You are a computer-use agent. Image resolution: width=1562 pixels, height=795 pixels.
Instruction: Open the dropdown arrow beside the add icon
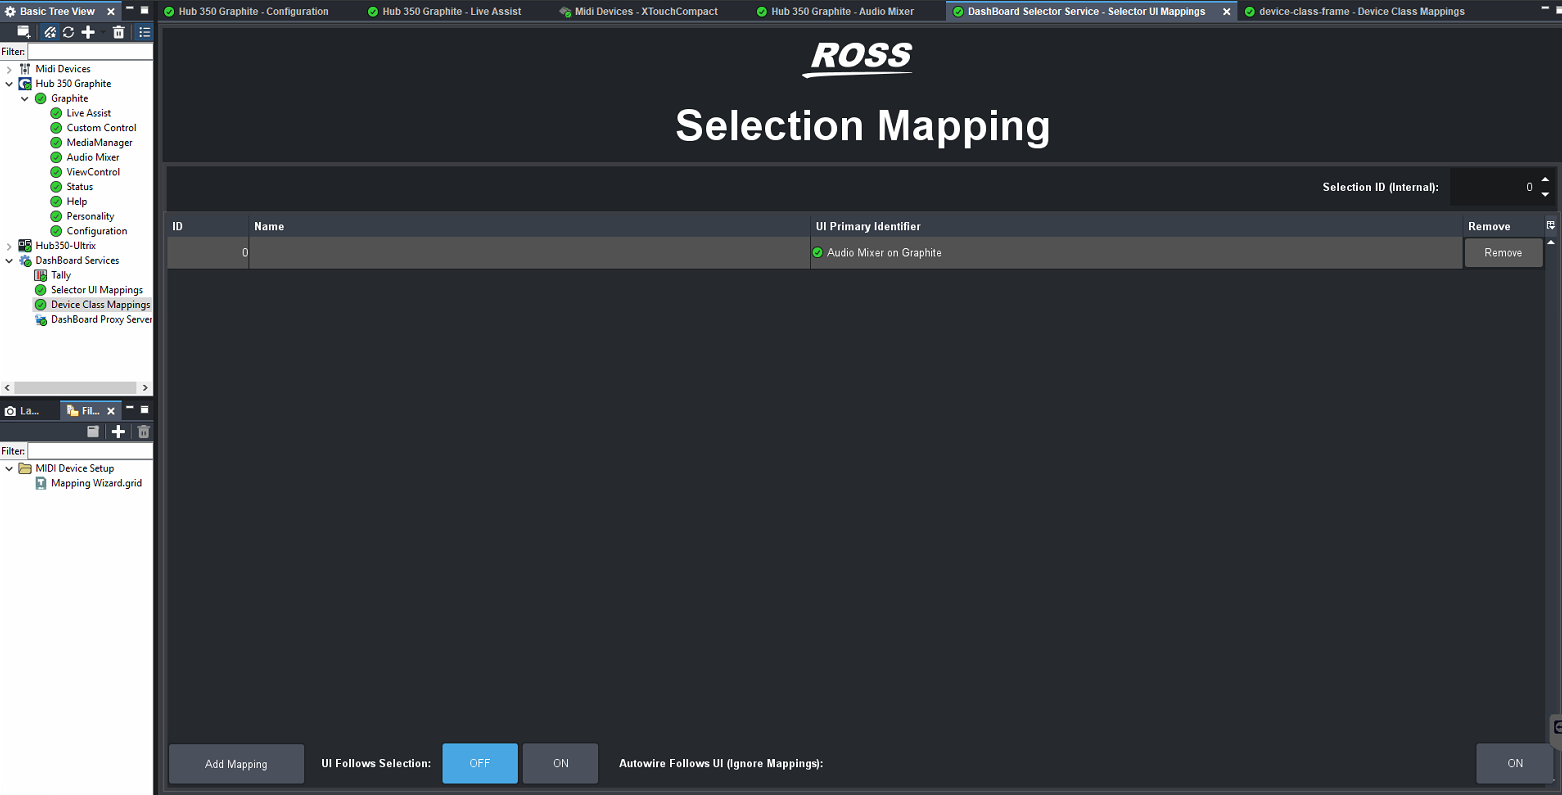101,32
